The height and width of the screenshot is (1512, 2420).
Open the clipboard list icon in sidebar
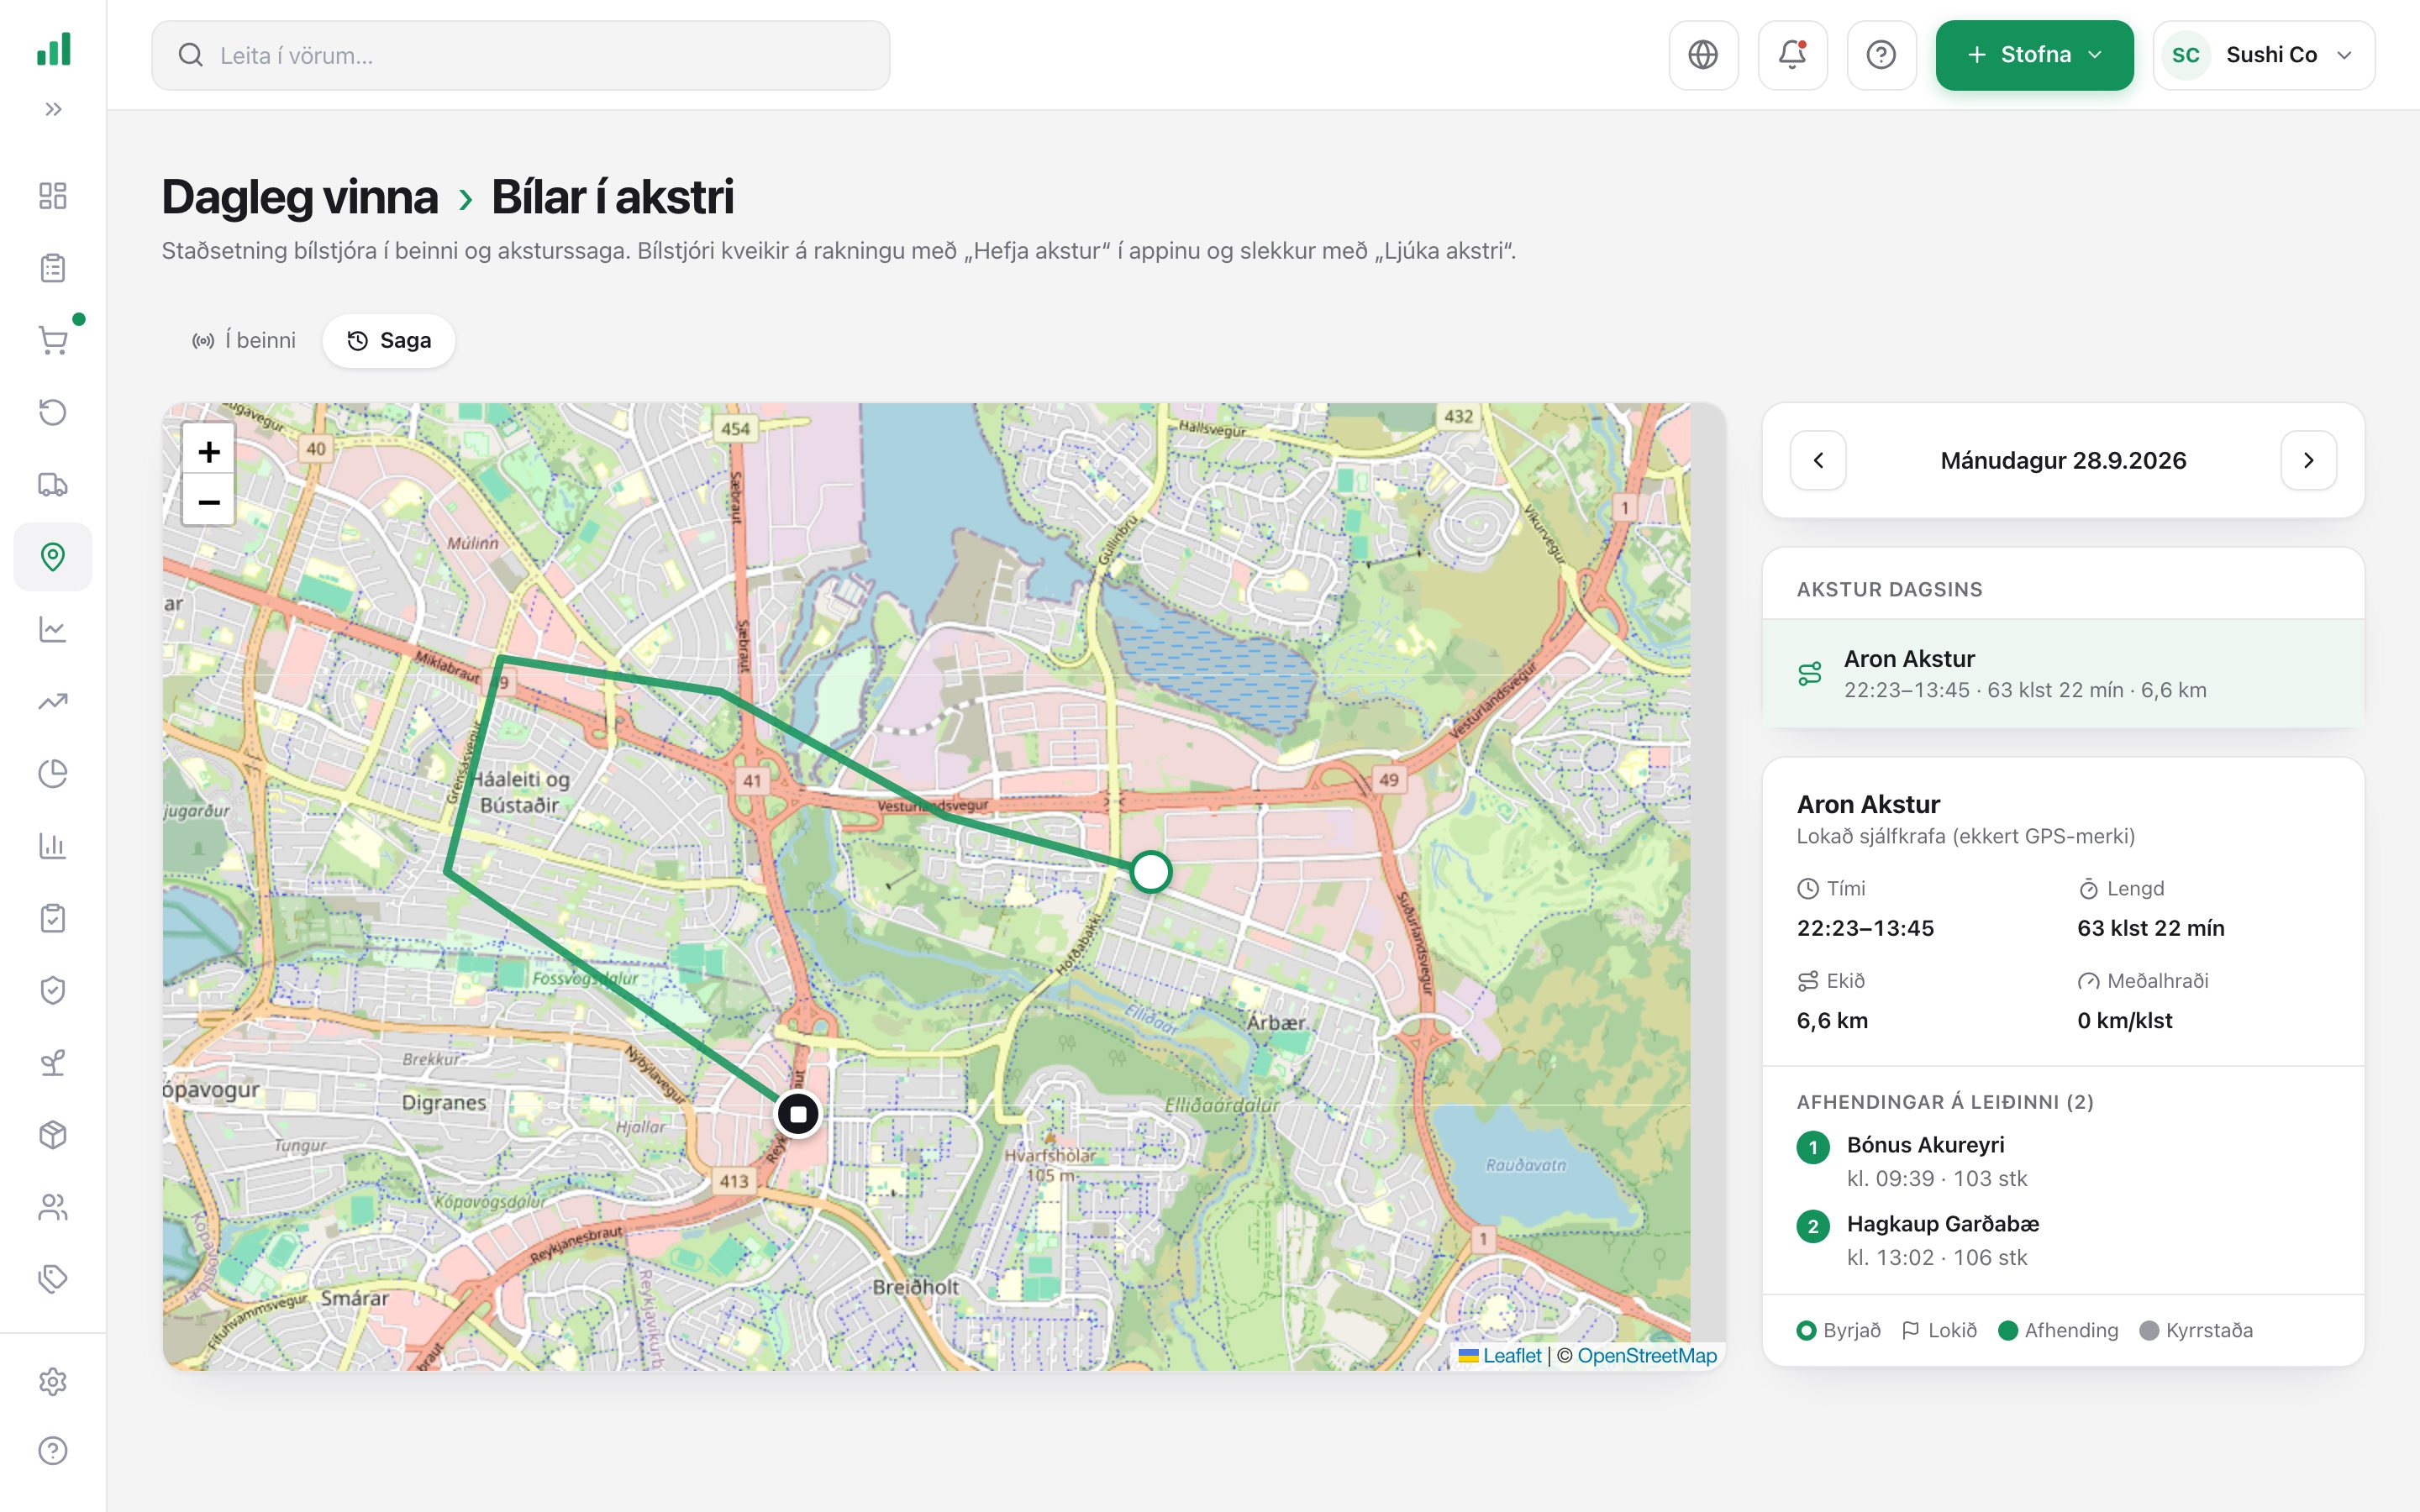click(53, 268)
